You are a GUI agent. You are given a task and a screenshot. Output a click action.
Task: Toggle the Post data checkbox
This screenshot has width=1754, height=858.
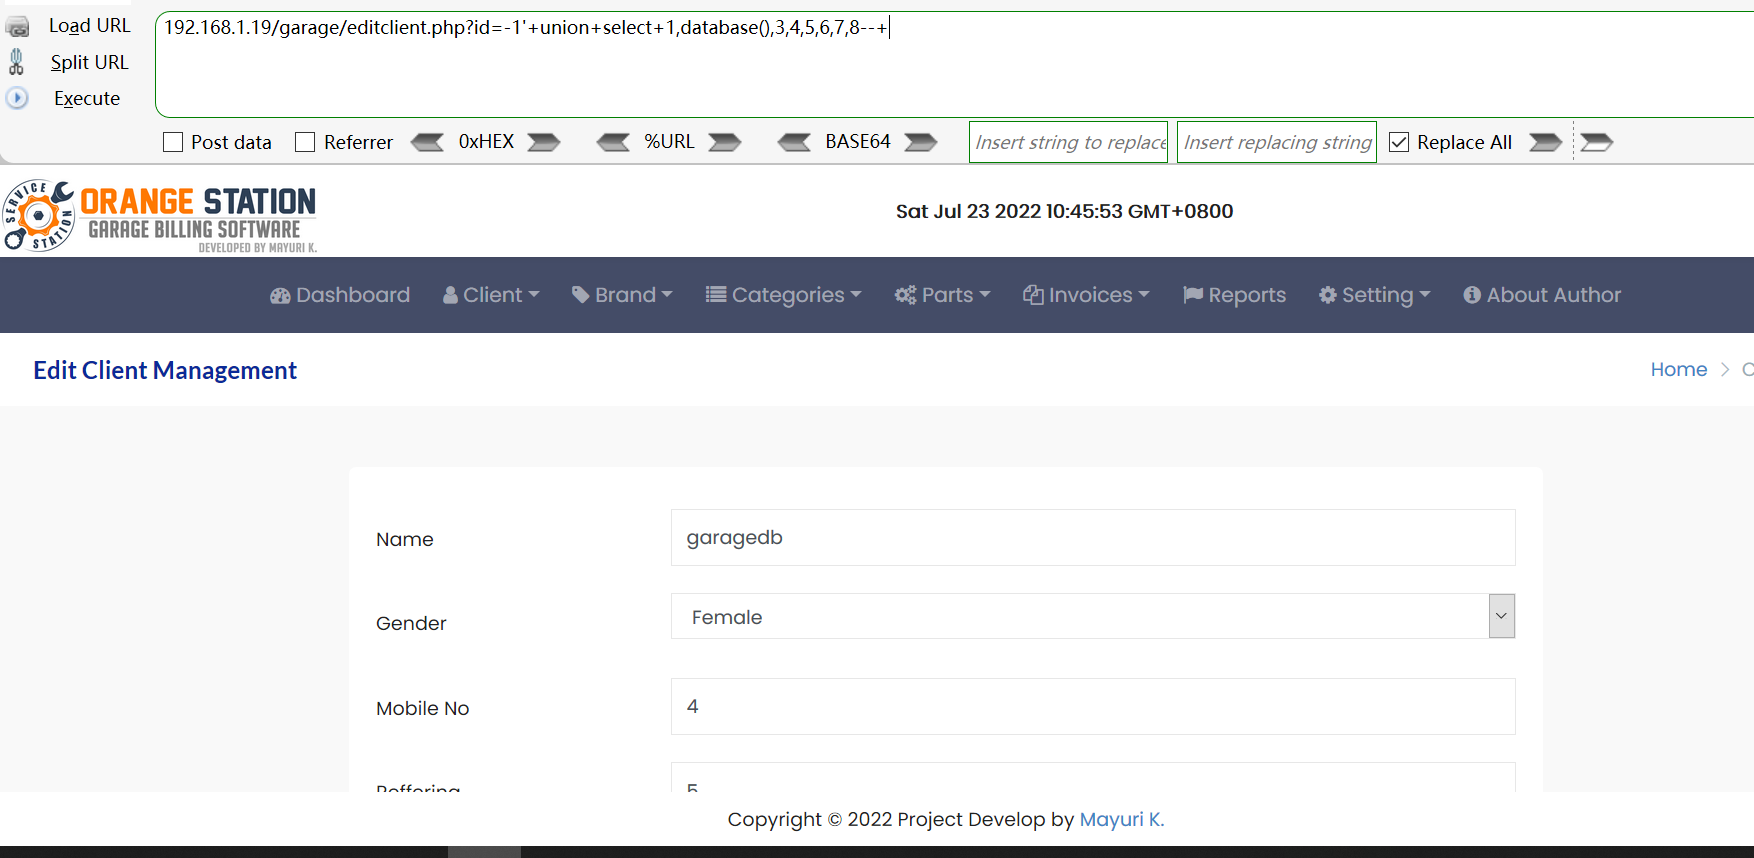(173, 142)
